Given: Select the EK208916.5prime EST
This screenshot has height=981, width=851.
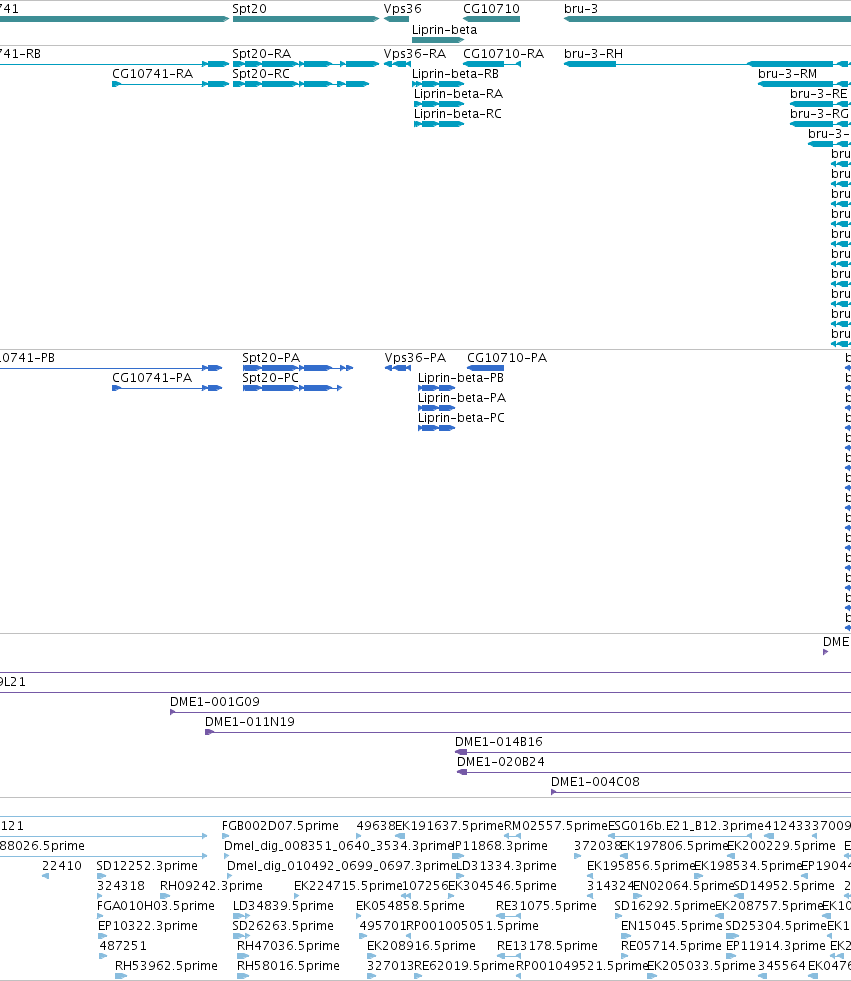Looking at the screenshot, I should pyautogui.click(x=372, y=956).
